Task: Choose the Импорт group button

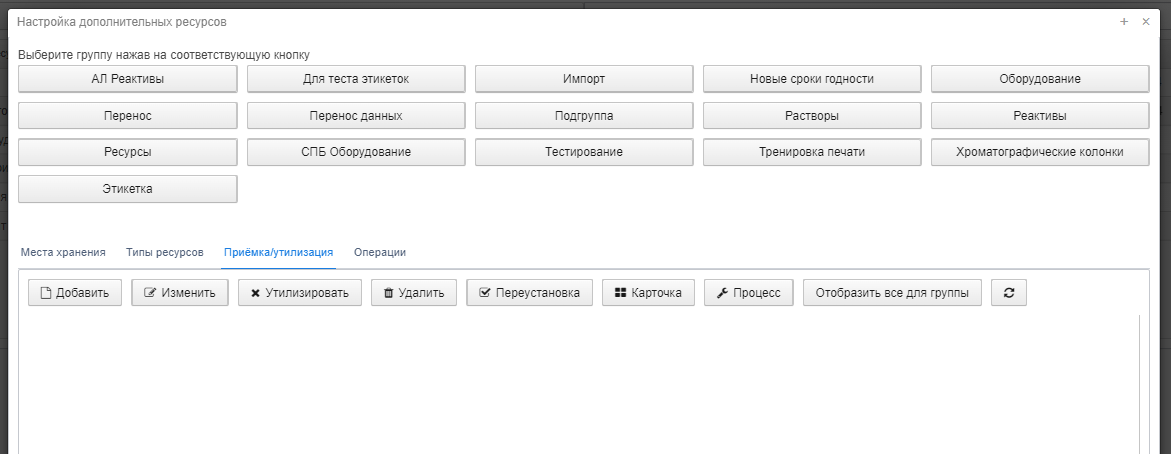Action: coord(584,78)
